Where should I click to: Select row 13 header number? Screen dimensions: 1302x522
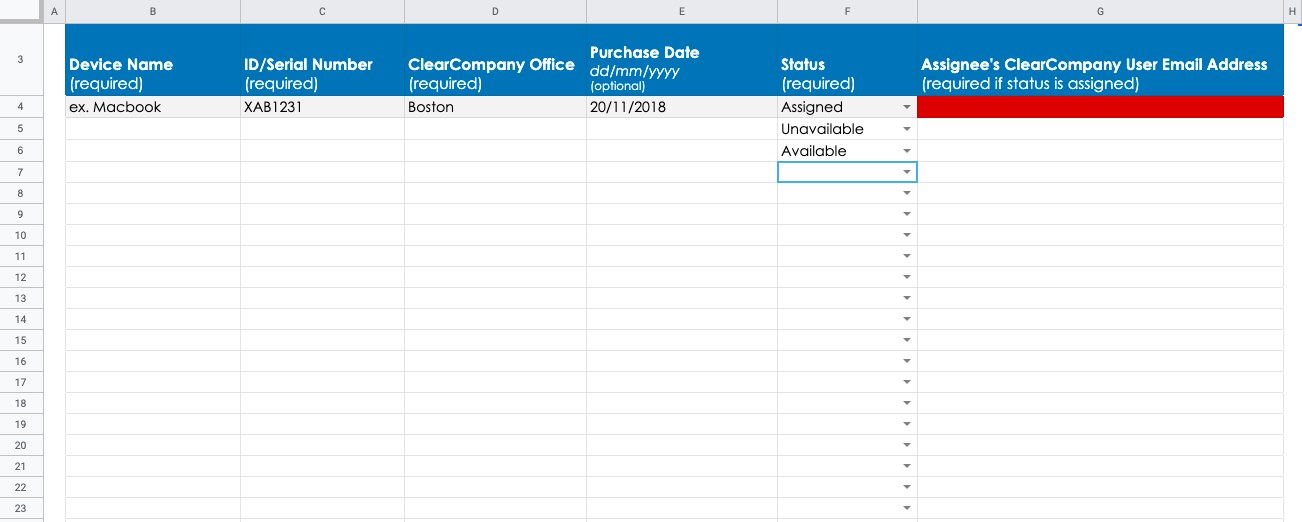tap(21, 298)
